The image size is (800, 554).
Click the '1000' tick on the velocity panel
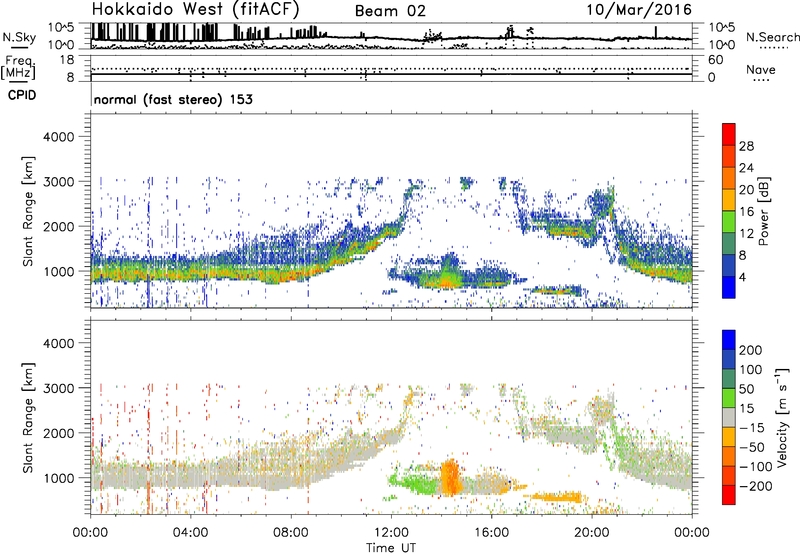(58, 478)
